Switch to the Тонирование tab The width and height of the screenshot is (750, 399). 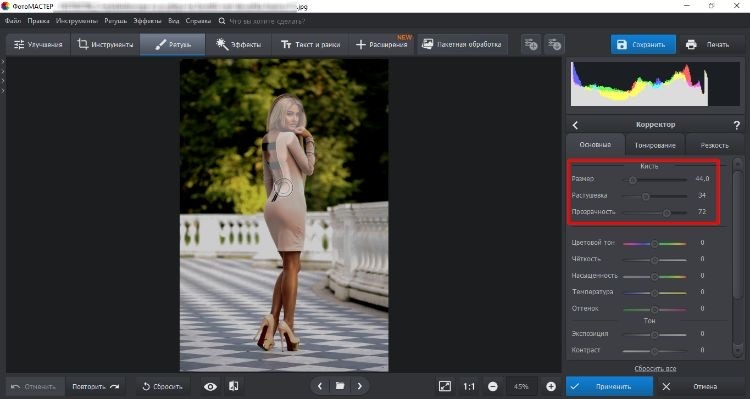pyautogui.click(x=655, y=145)
